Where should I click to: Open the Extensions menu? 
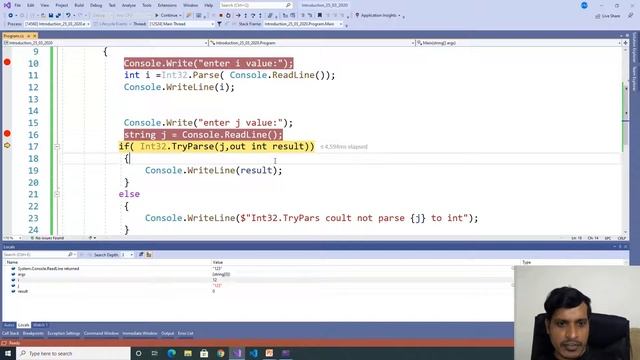pyautogui.click(x=167, y=5)
